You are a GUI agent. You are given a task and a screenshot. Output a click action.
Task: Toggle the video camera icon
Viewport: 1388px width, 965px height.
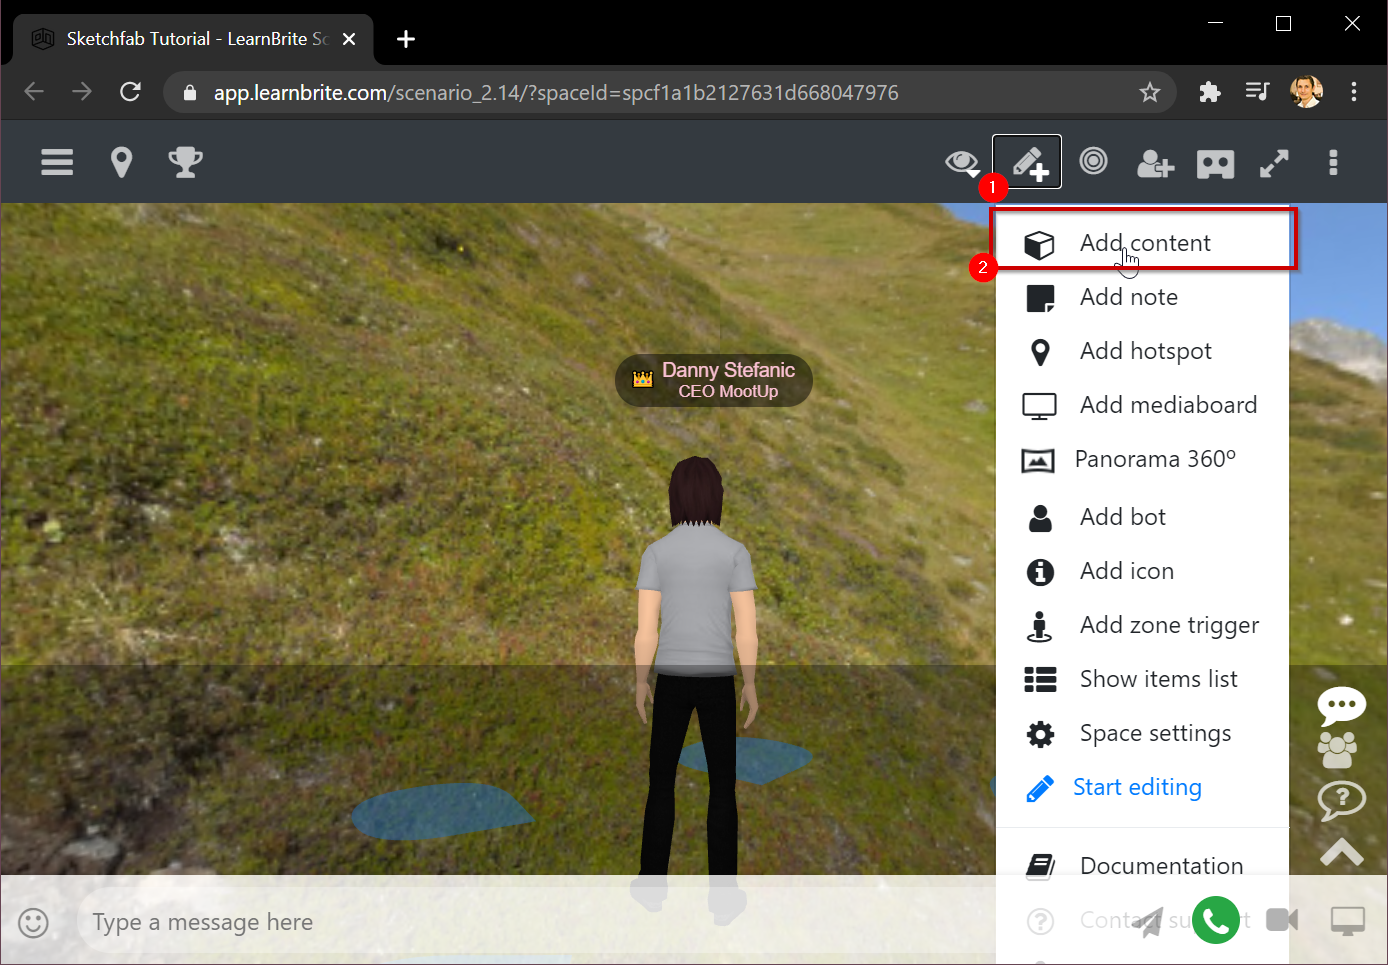(x=1281, y=920)
